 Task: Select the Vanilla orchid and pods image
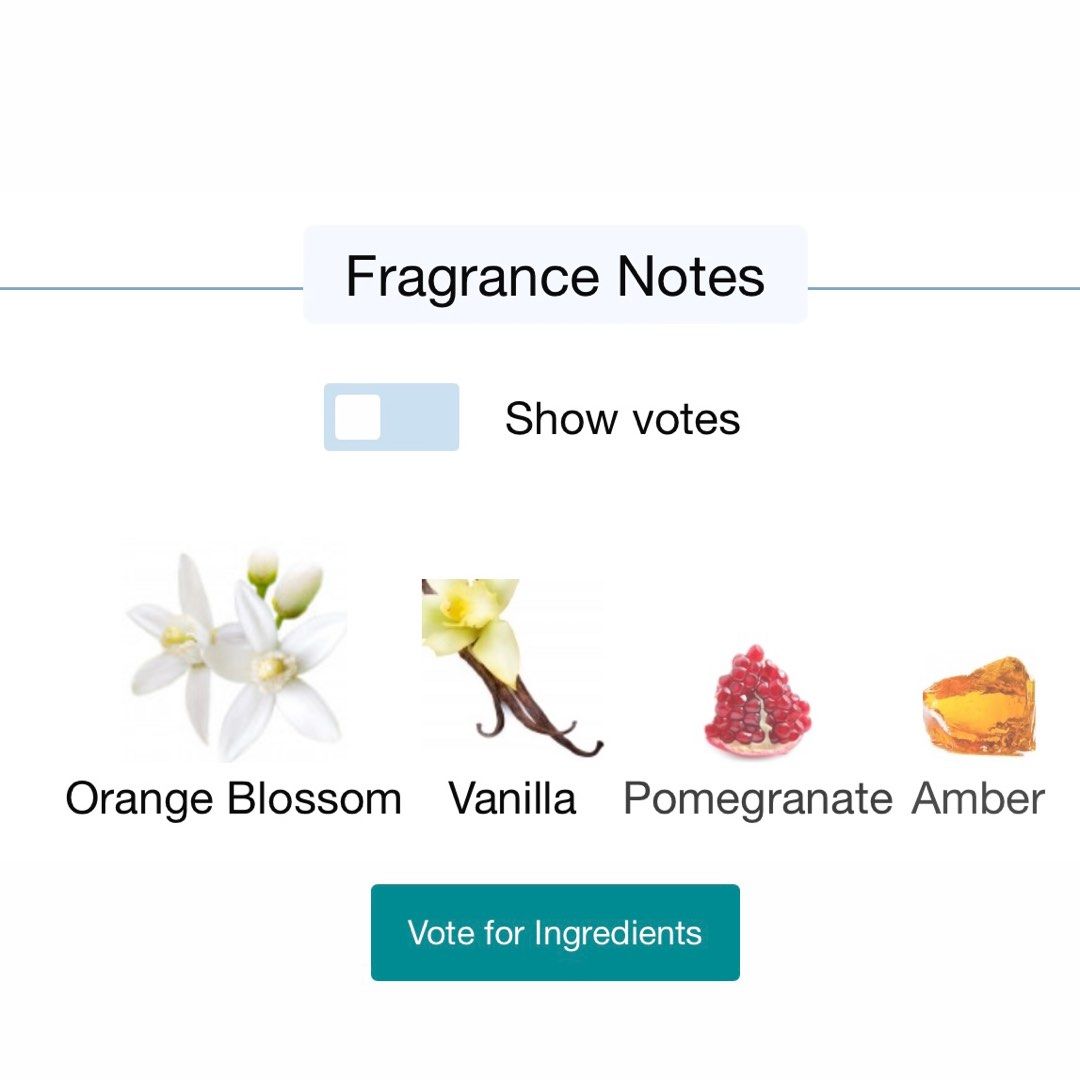coord(511,667)
